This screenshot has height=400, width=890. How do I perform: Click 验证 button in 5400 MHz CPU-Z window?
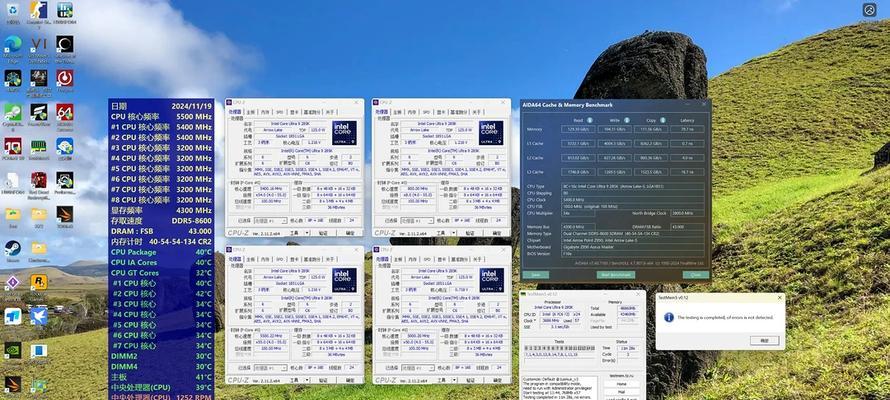click(x=323, y=233)
